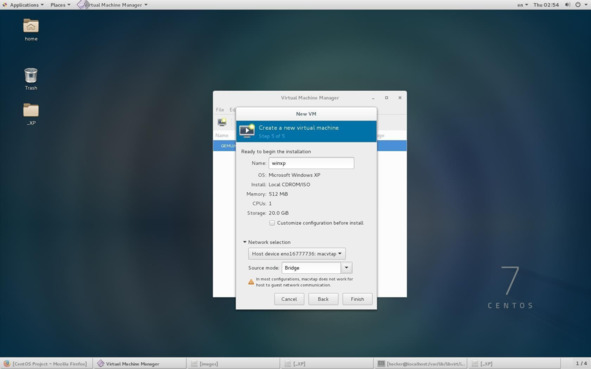Open the Applications menu
The height and width of the screenshot is (369, 591).
click(23, 5)
